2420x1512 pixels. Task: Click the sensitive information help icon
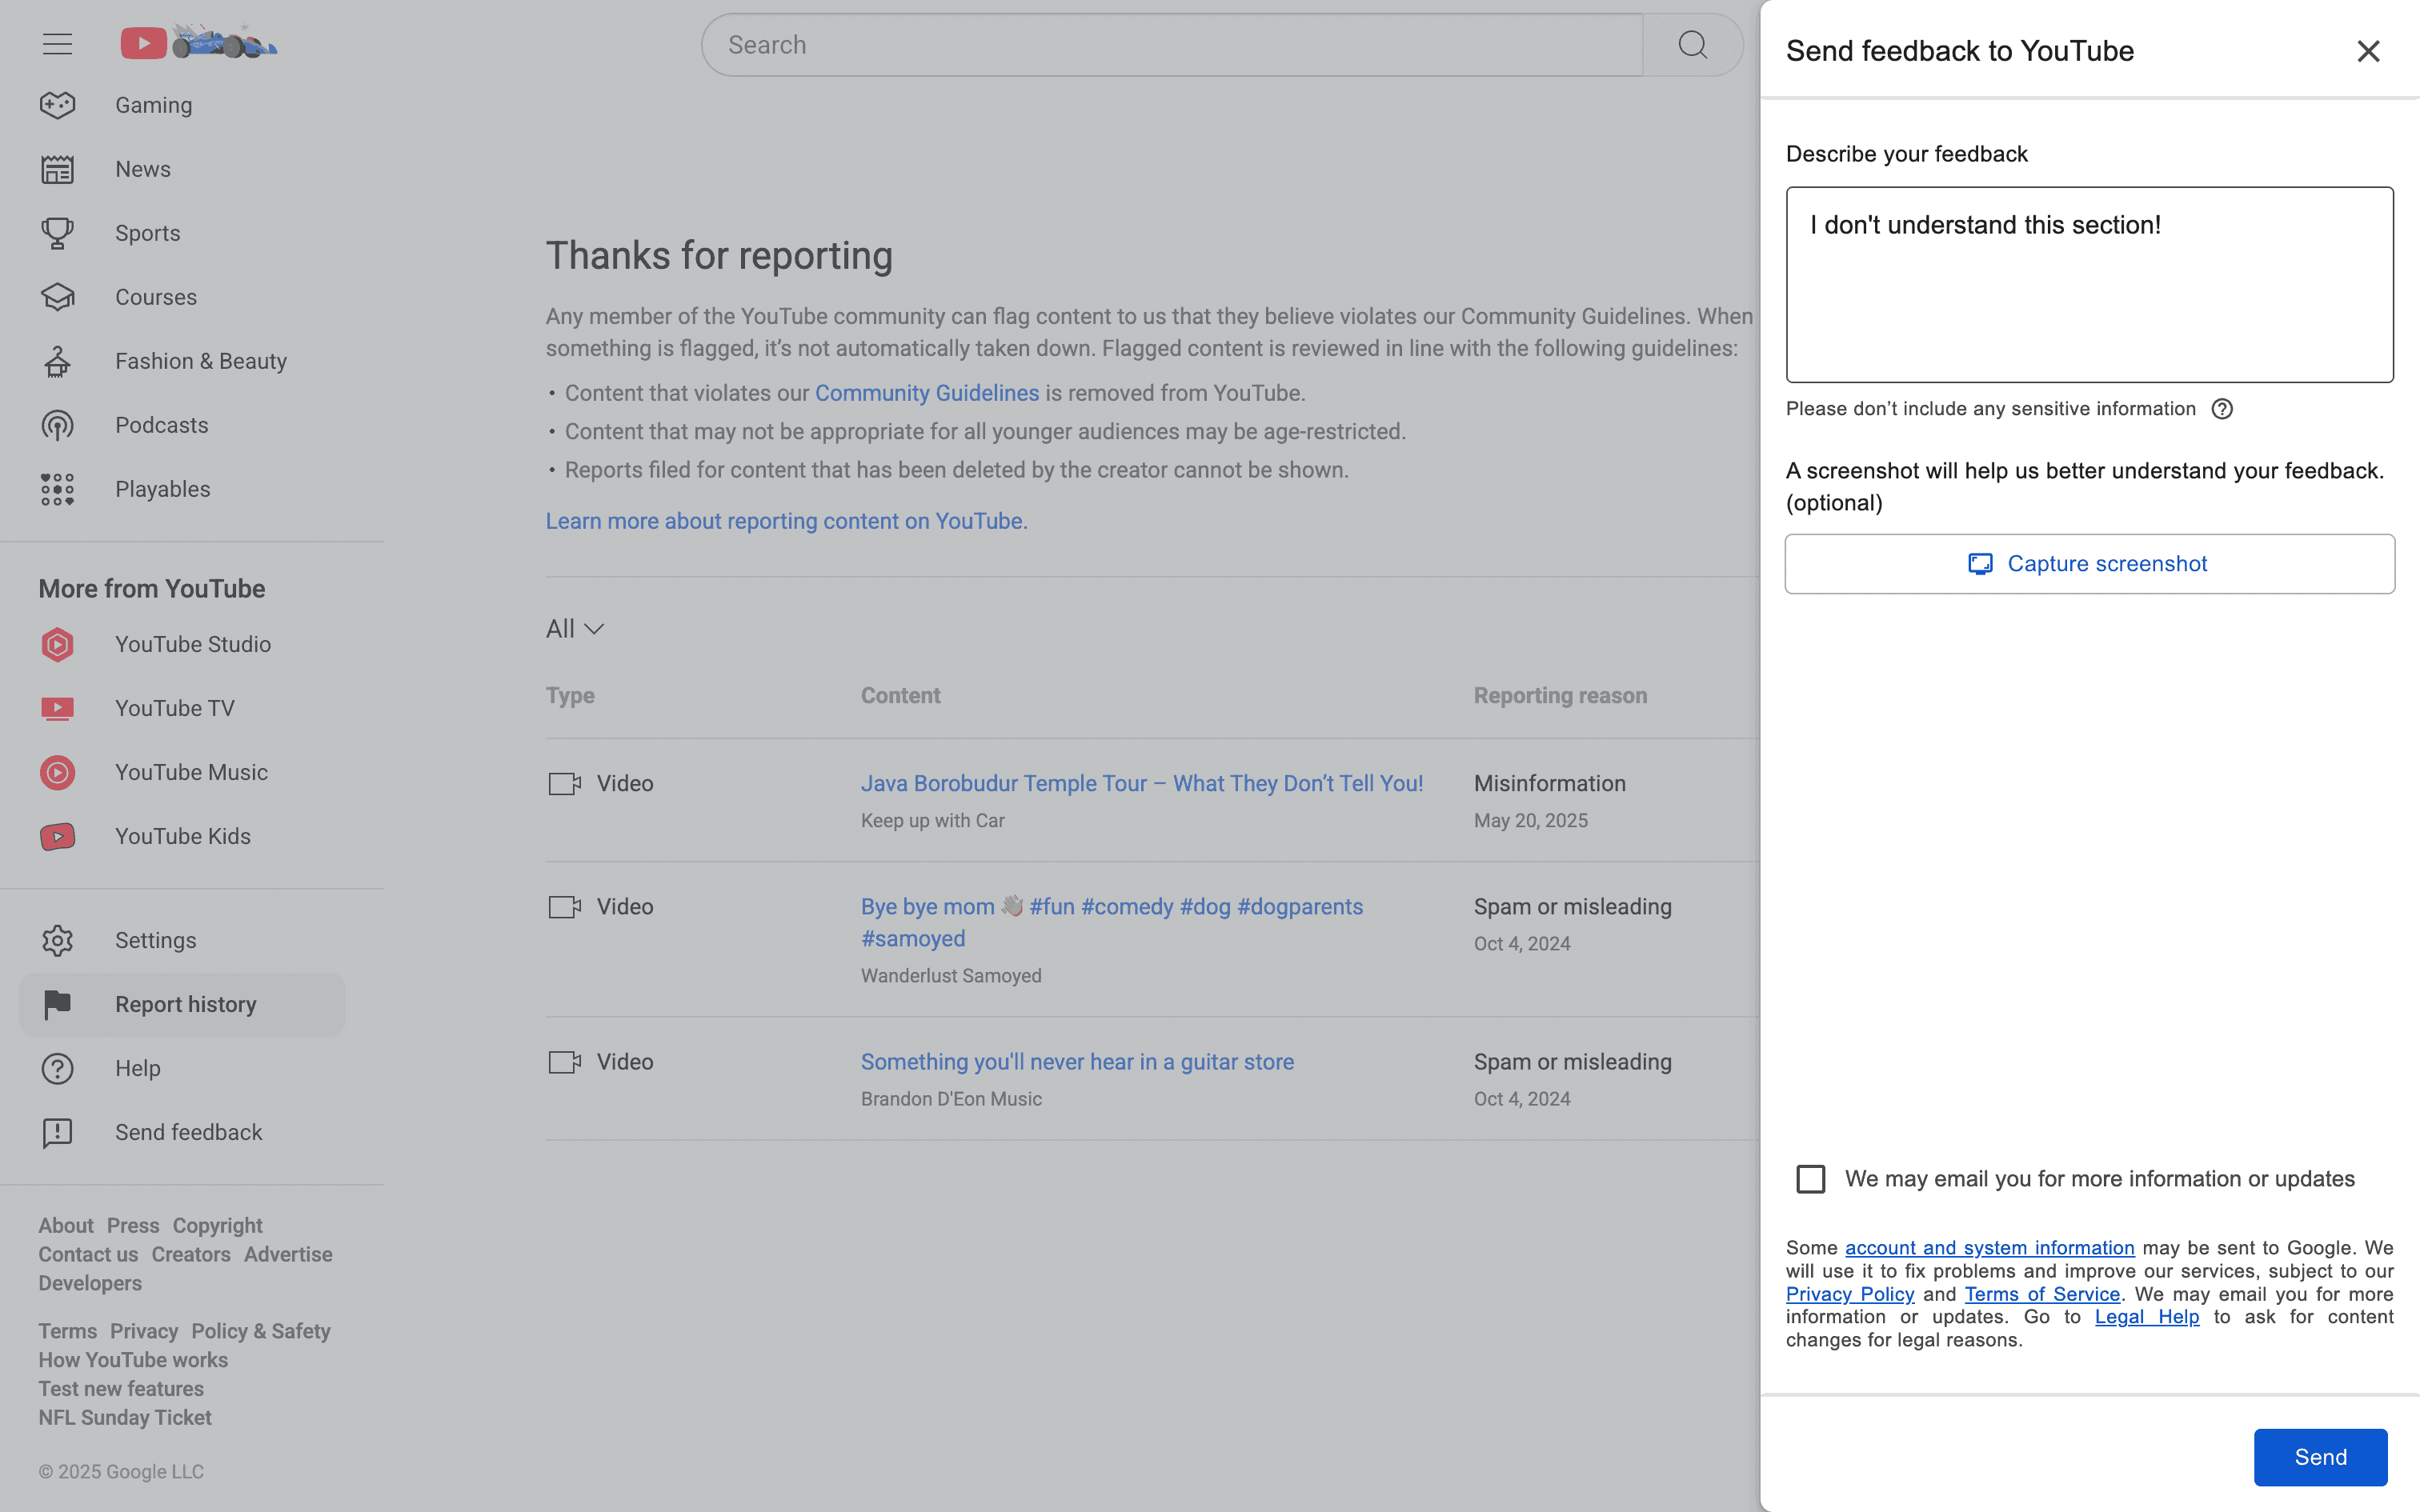click(2221, 409)
